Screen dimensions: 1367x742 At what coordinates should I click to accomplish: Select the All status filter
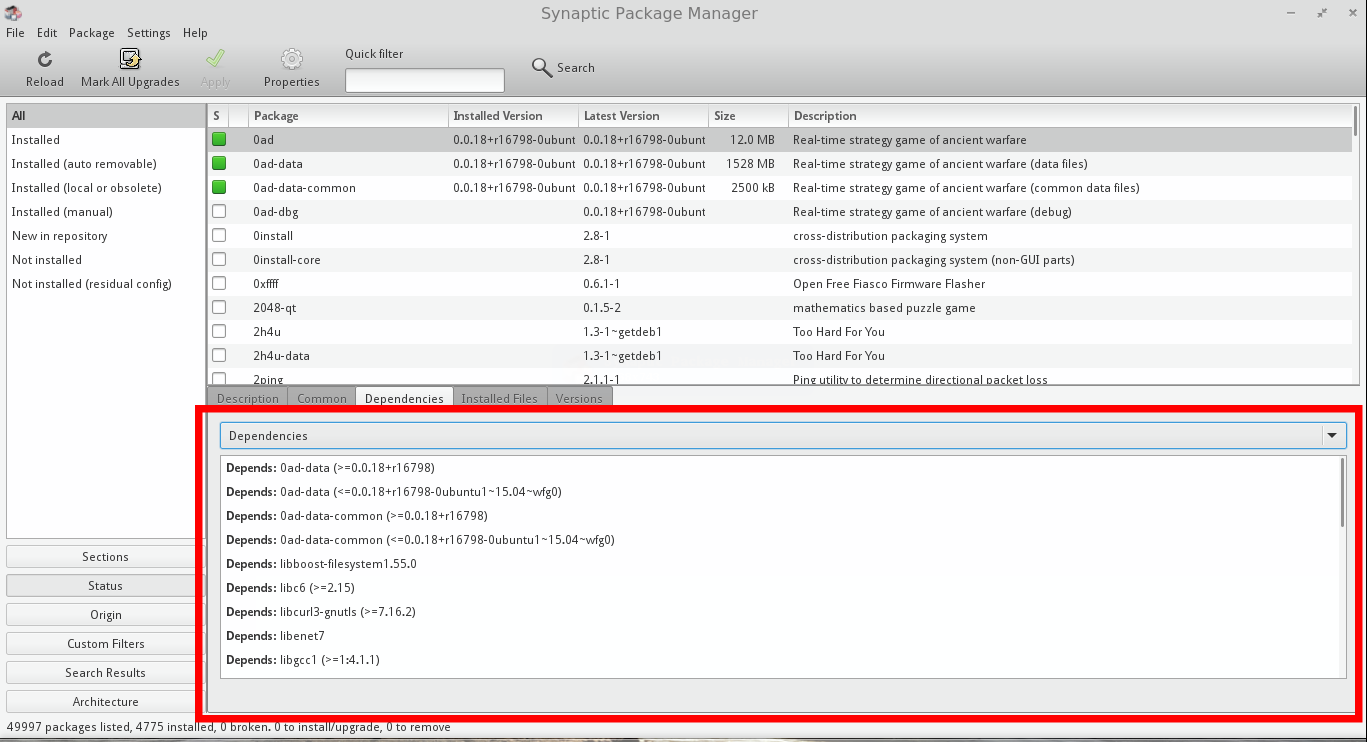(x=105, y=116)
